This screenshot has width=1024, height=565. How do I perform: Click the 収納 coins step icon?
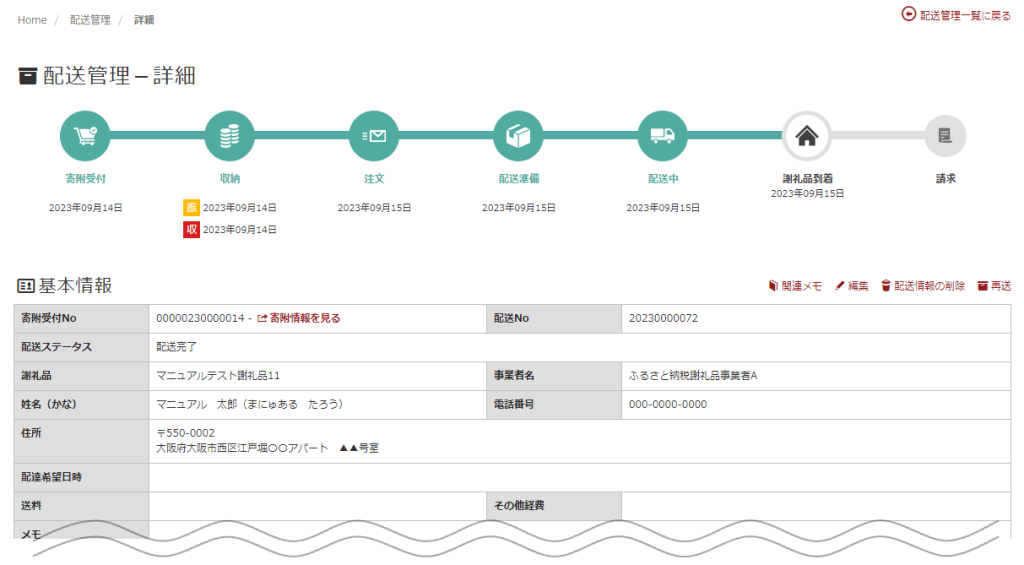point(229,136)
